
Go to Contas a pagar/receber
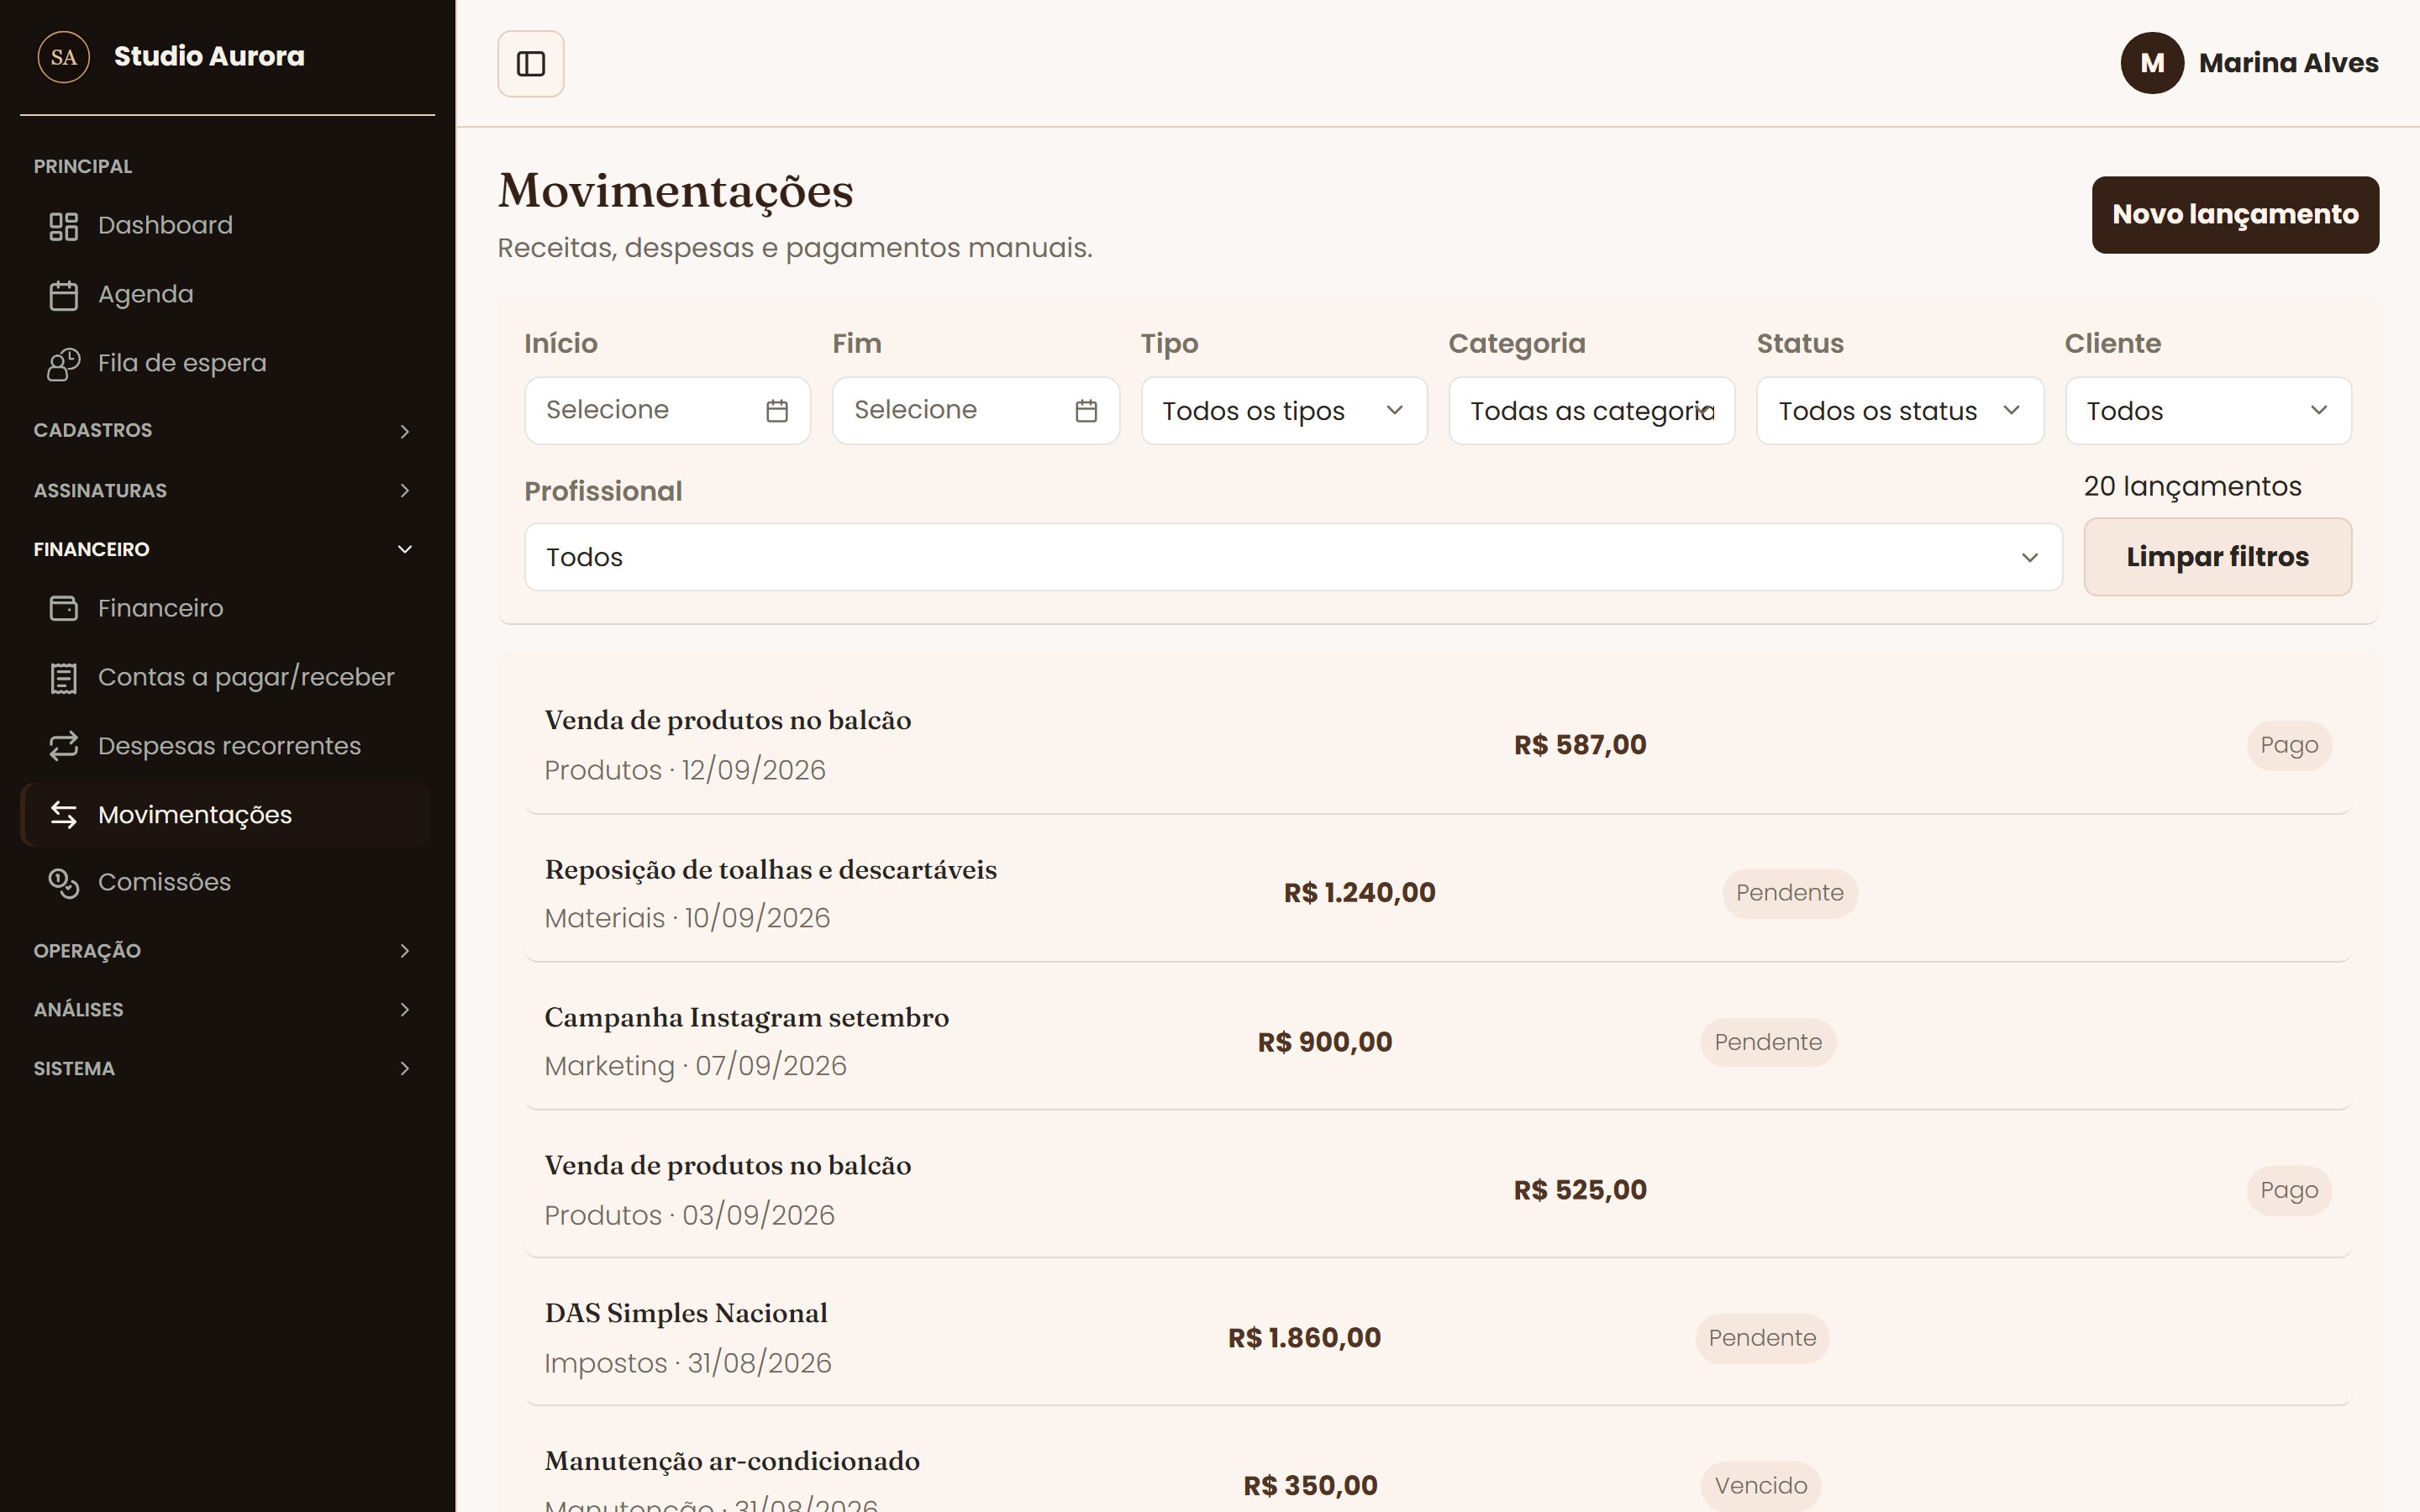coord(225,678)
